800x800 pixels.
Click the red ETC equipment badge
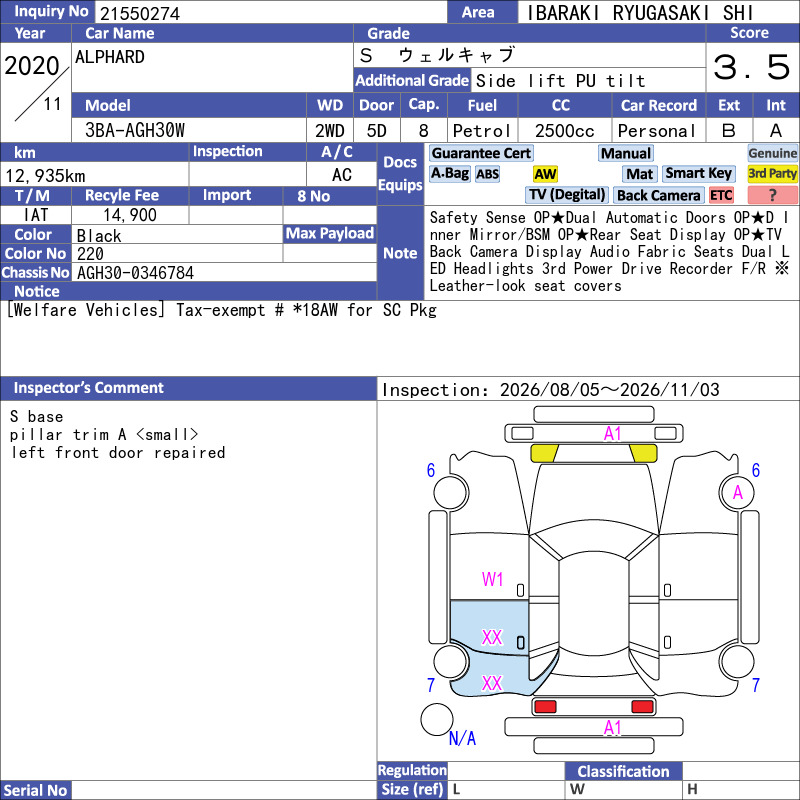pos(721,195)
